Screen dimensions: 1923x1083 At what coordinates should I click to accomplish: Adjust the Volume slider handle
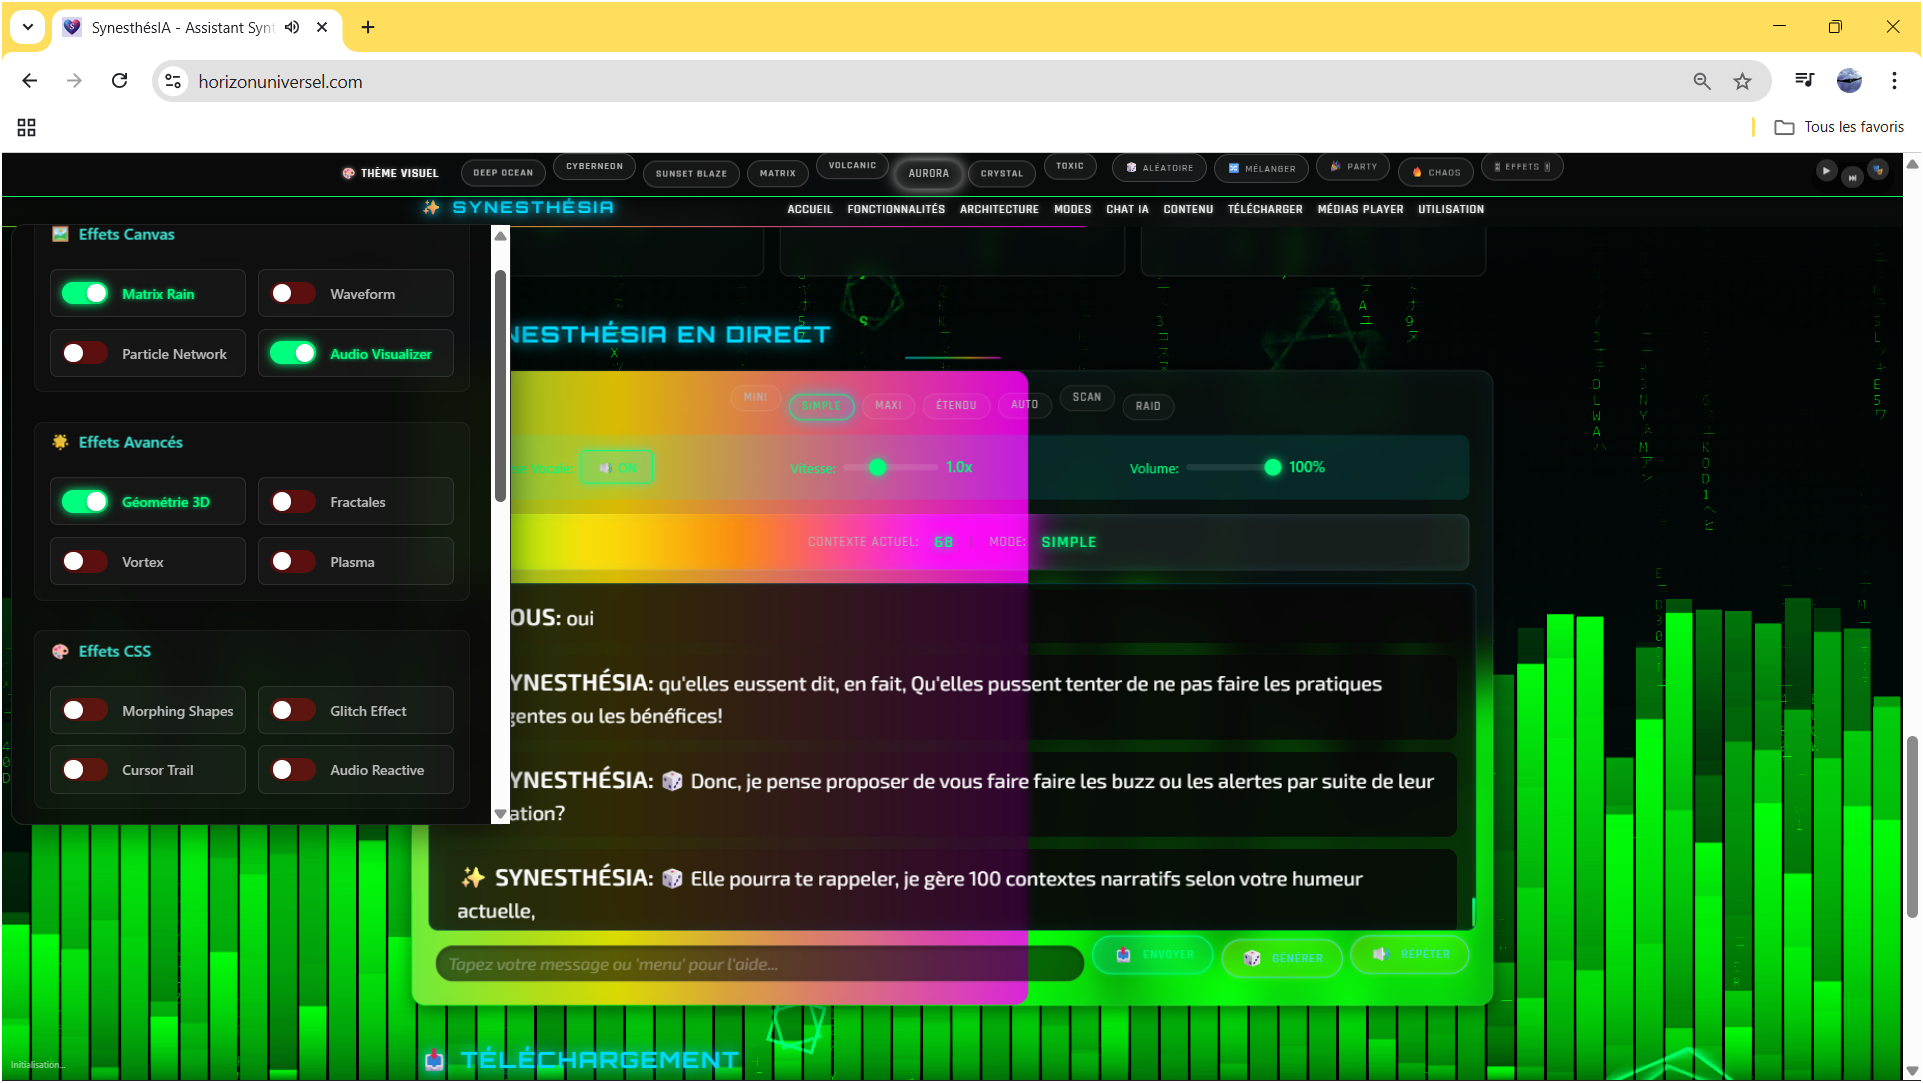[1272, 467]
